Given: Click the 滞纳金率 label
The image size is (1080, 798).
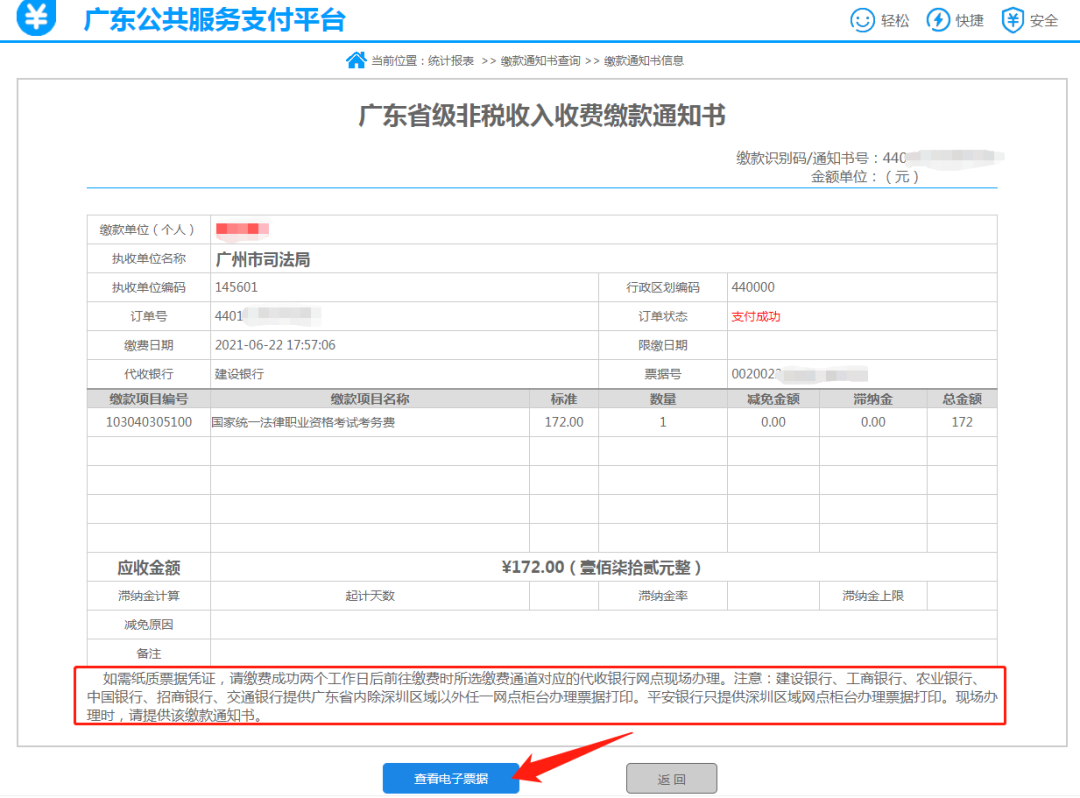Looking at the screenshot, I should pyautogui.click(x=663, y=596).
